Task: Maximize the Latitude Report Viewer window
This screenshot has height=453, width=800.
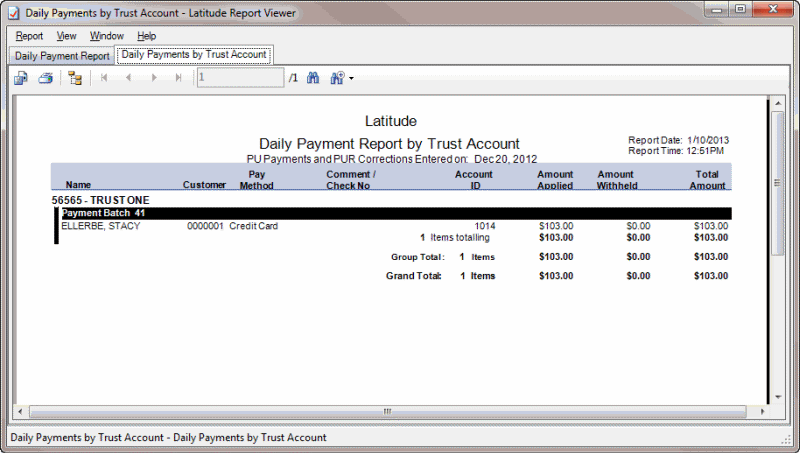Action: (x=741, y=9)
